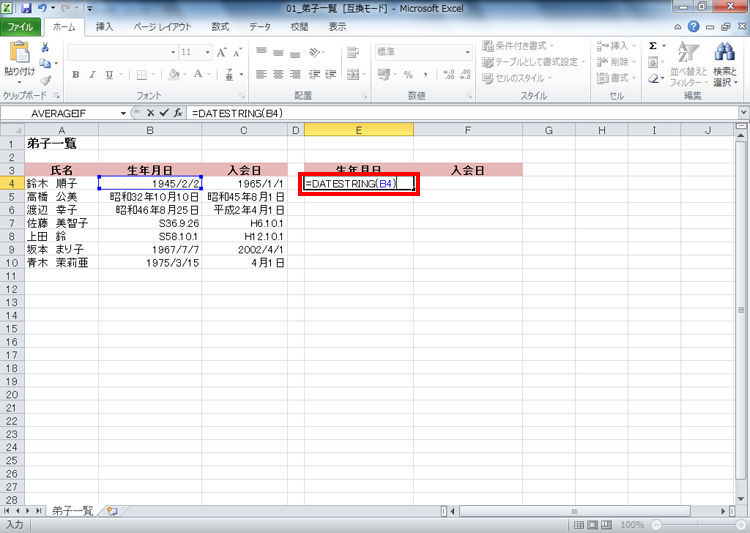Image resolution: width=750 pixels, height=533 pixels.
Task: Click the Page Layout view icon
Action: coord(593,525)
